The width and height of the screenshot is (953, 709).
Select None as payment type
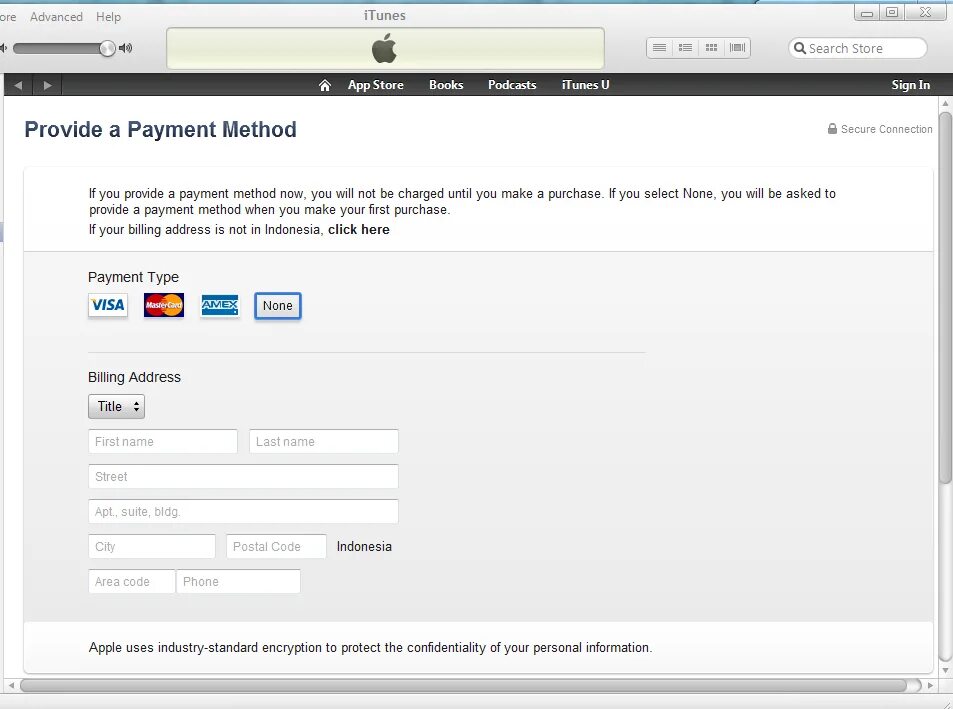(278, 306)
